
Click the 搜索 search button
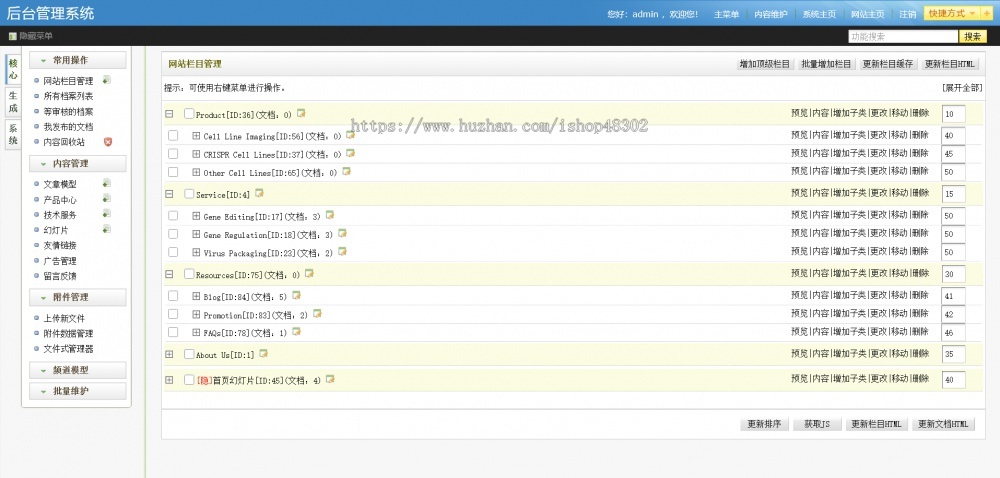(973, 36)
